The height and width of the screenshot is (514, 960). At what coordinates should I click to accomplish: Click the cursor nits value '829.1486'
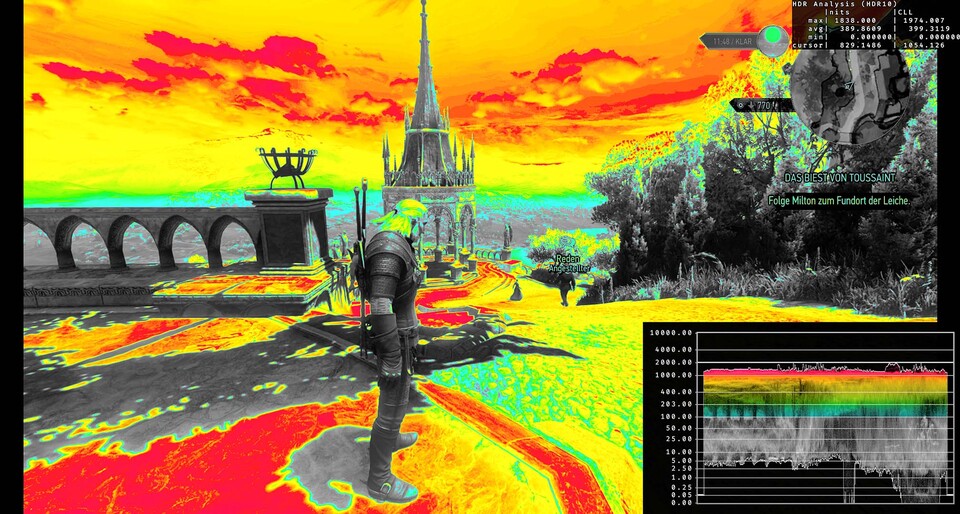click(x=862, y=45)
